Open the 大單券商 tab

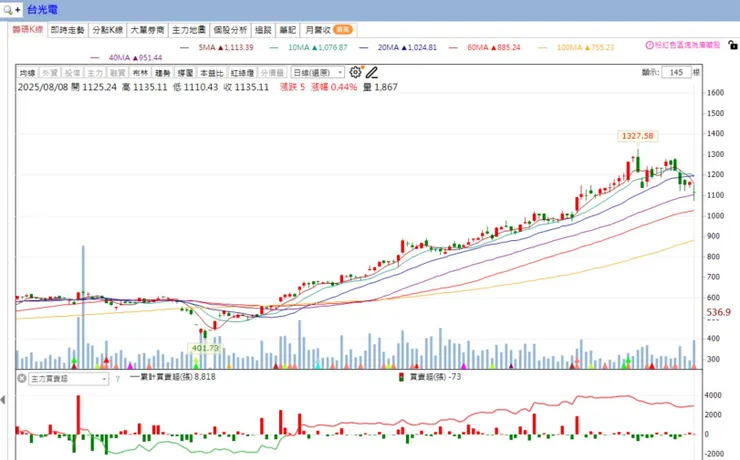coord(147,30)
